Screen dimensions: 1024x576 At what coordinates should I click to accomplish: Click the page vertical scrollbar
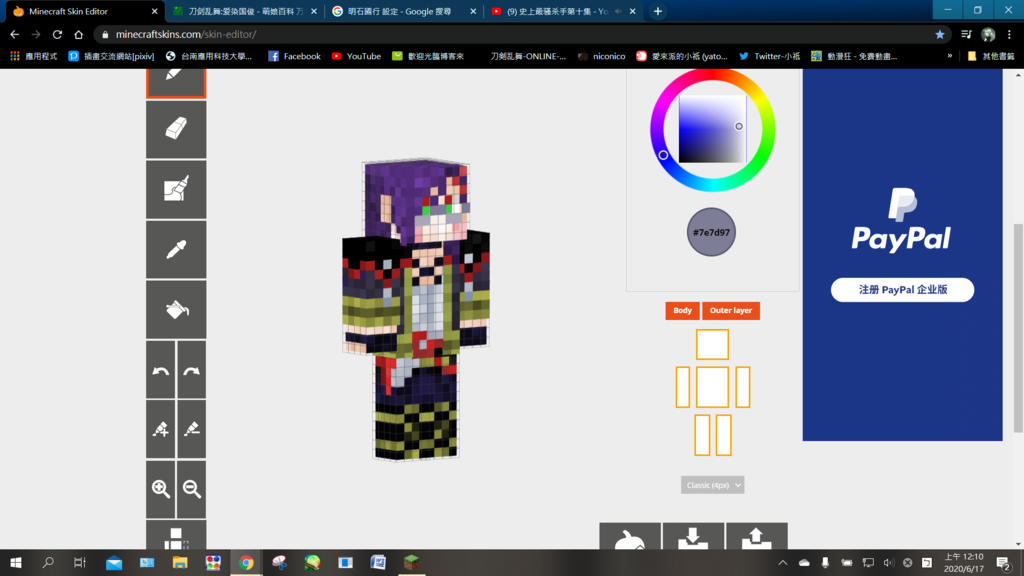point(1018,327)
